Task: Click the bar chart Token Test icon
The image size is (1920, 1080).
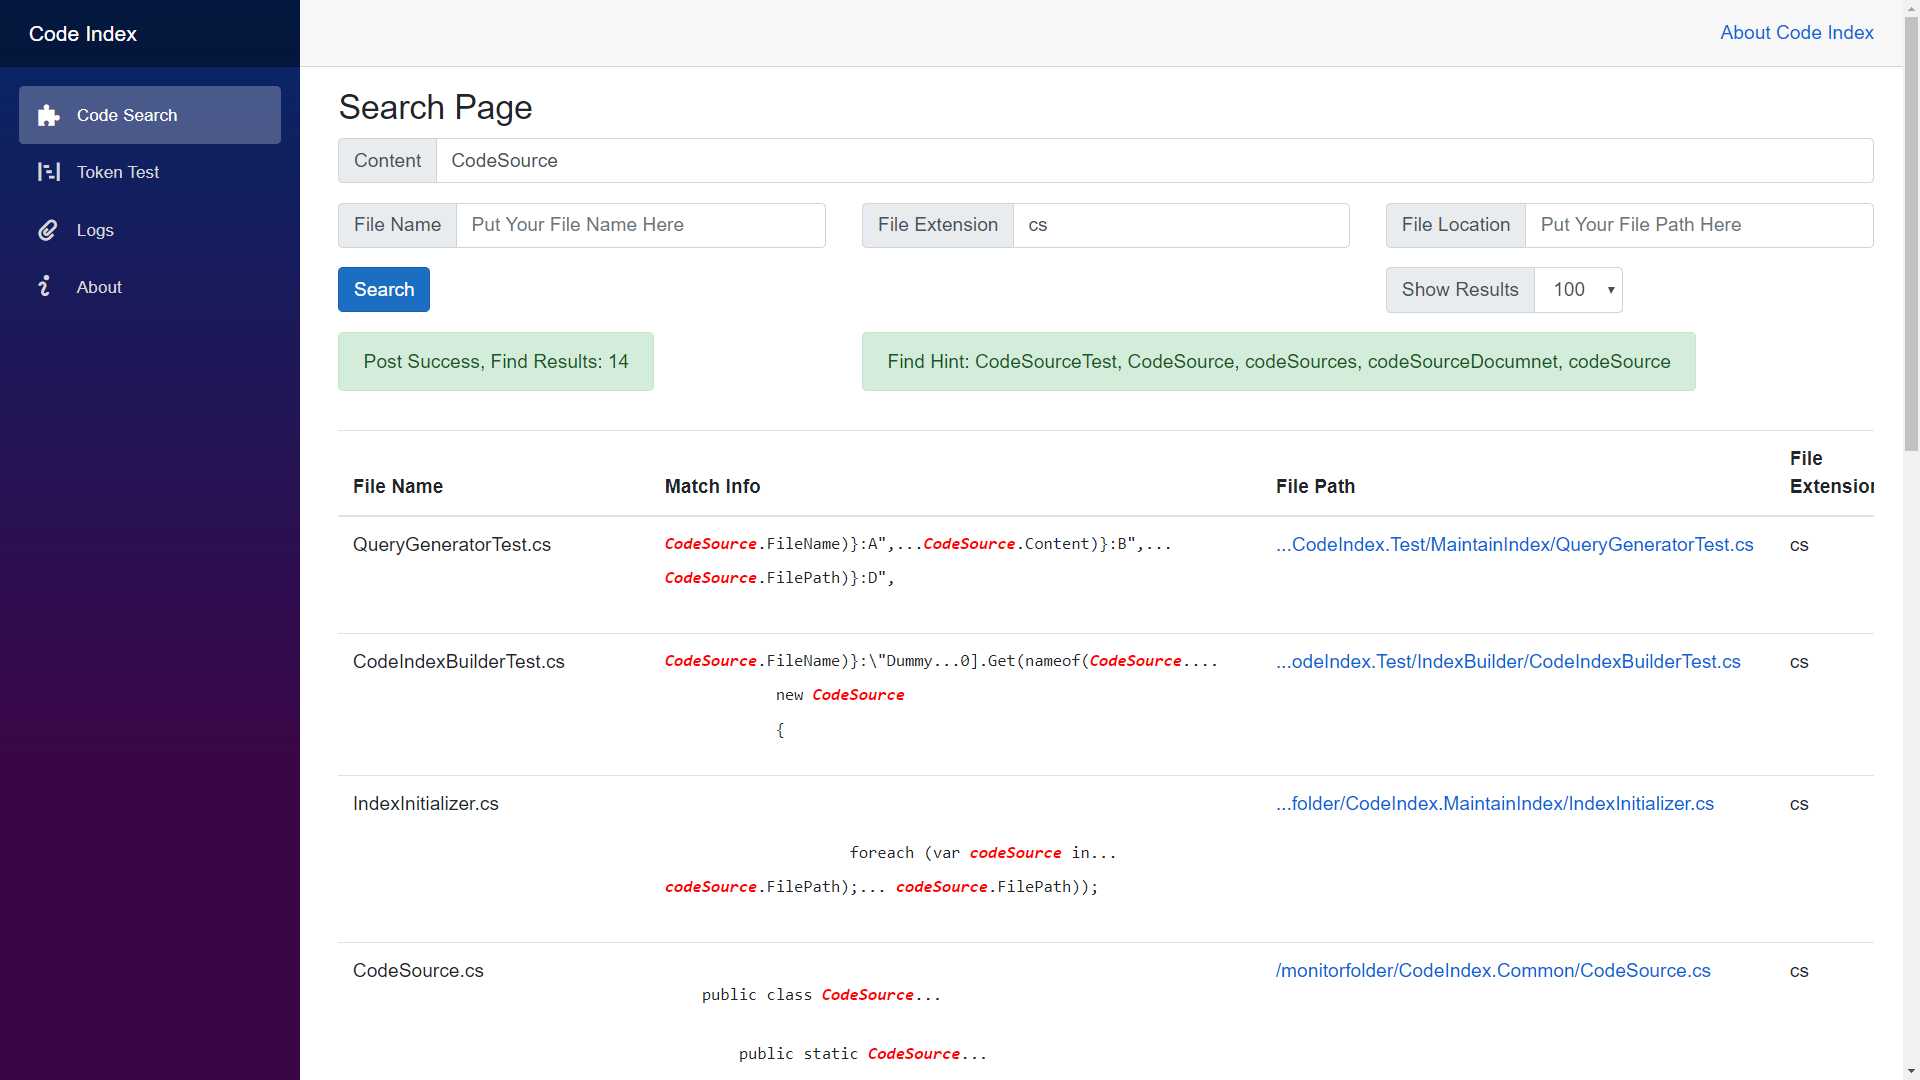Action: 47,171
